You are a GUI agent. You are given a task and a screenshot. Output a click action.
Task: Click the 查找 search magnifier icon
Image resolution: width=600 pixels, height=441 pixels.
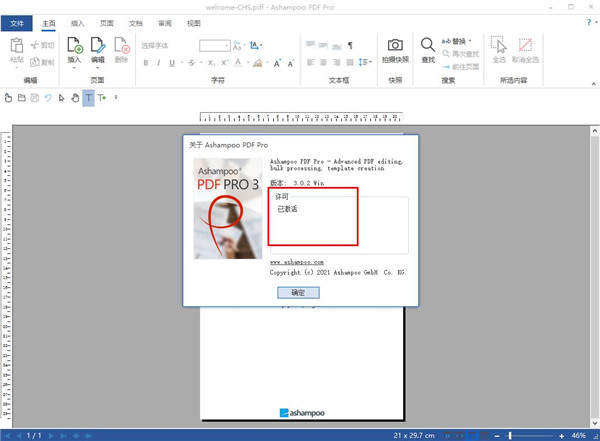[428, 46]
